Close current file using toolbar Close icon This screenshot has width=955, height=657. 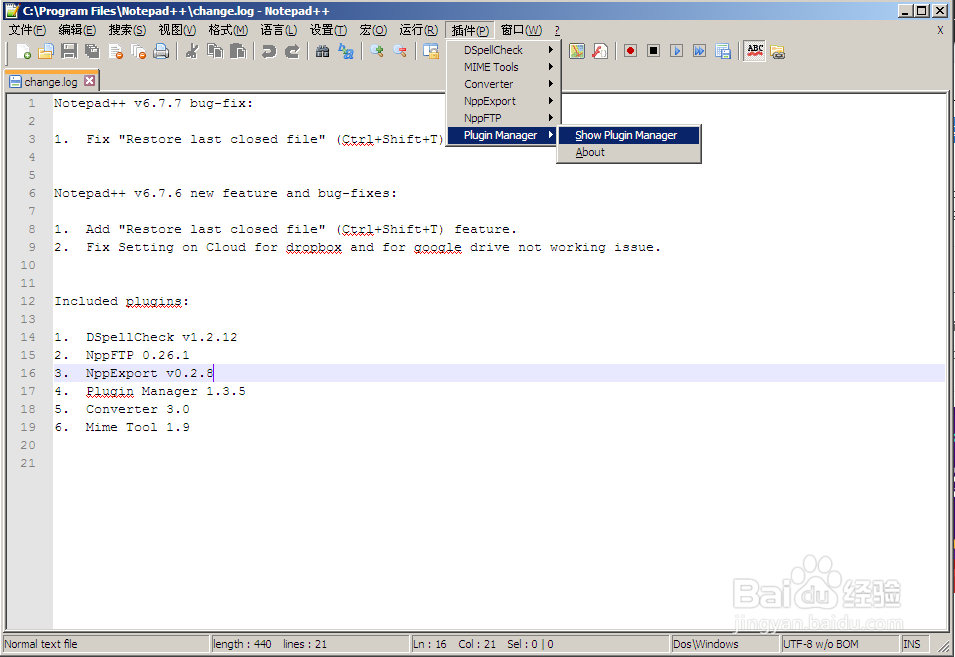click(x=115, y=52)
